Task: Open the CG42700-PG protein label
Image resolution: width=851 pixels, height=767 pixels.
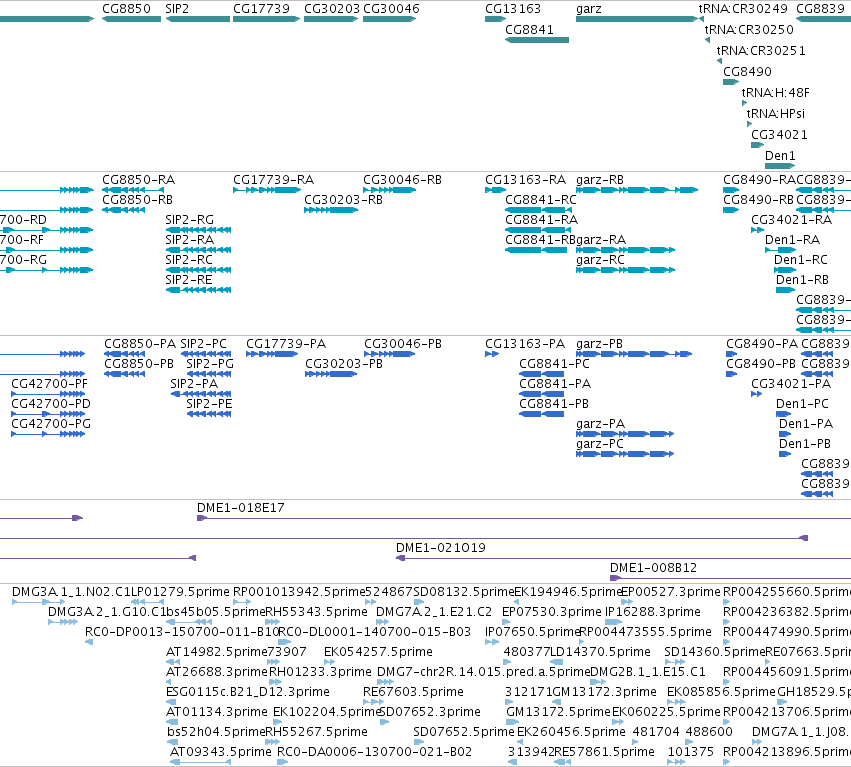Action: [51, 424]
